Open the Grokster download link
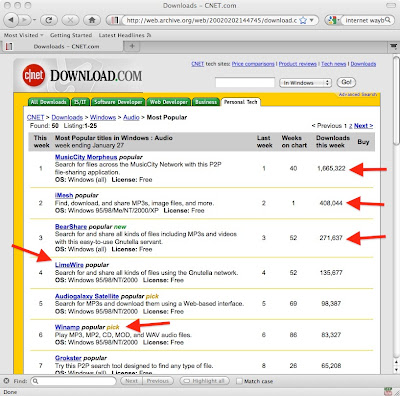This screenshot has height=396, width=400. click(x=68, y=358)
